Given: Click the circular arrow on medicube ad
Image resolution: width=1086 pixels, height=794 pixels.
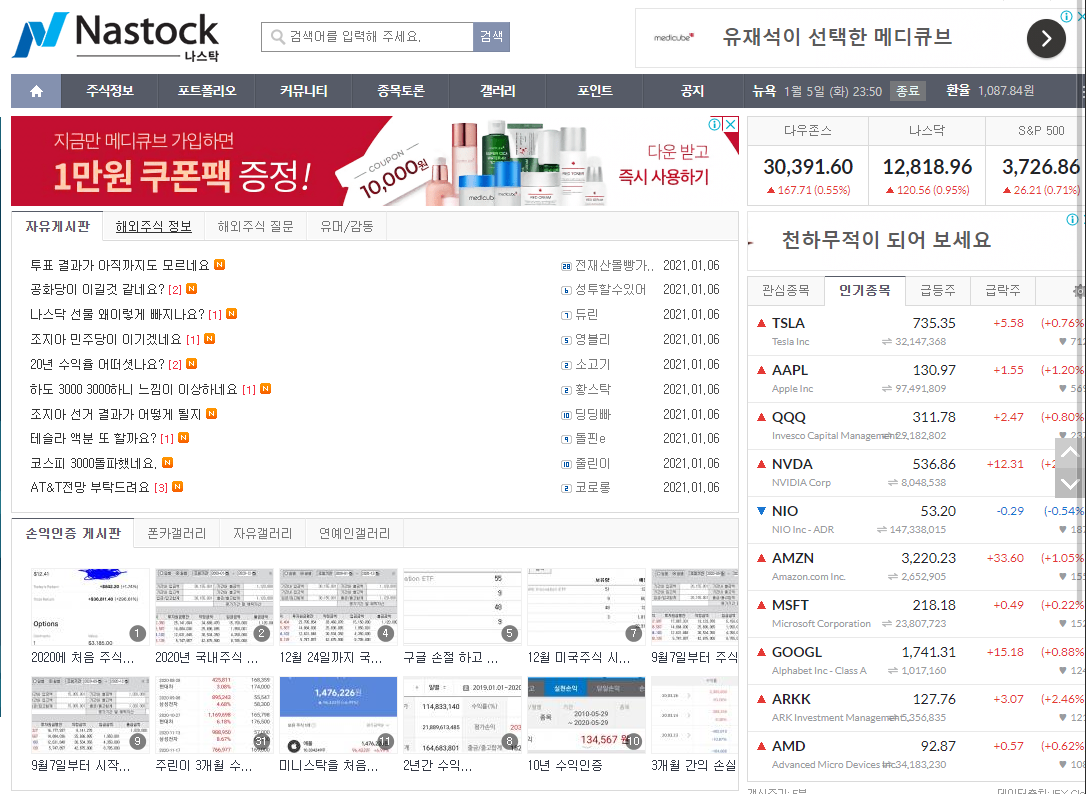Looking at the screenshot, I should (x=1046, y=38).
